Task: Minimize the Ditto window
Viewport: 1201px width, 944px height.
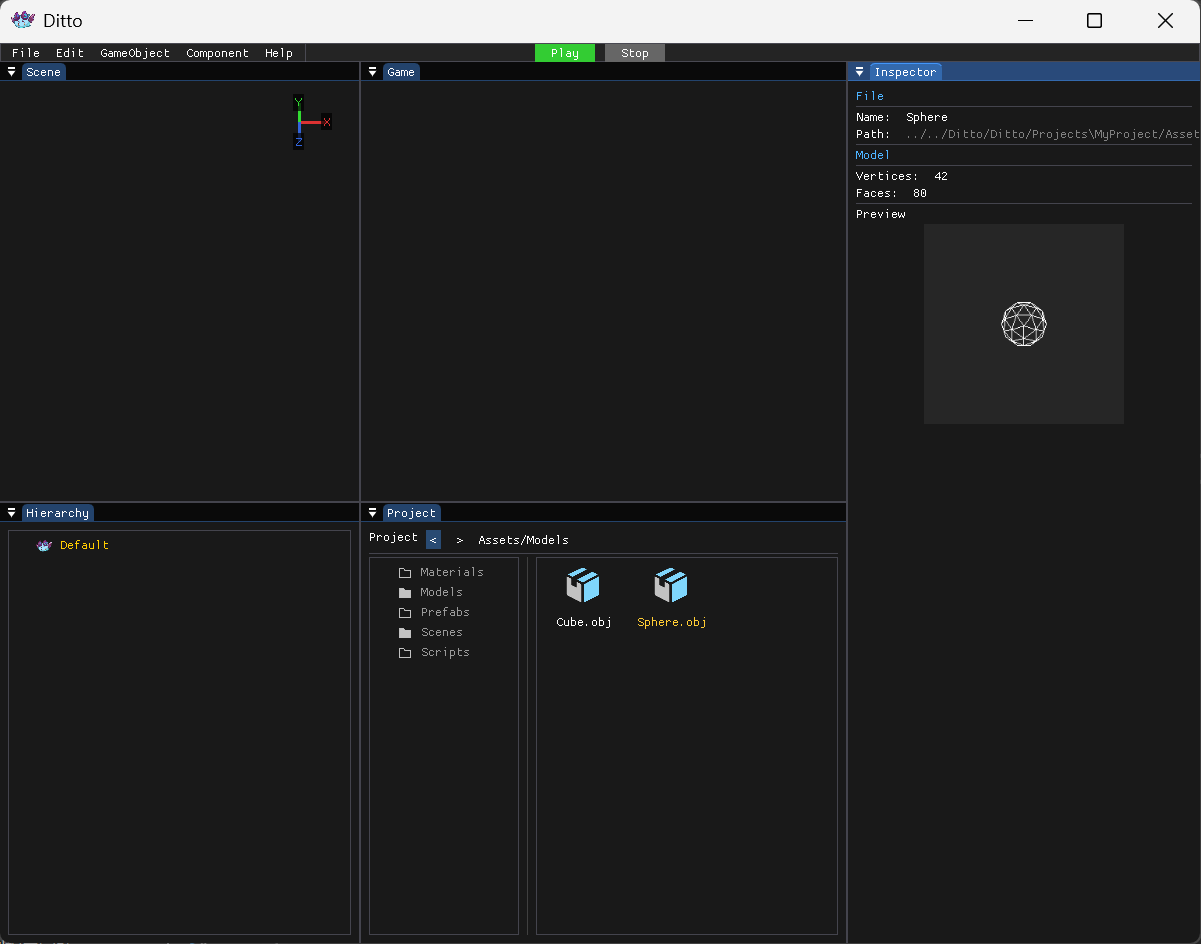Action: (x=1024, y=21)
